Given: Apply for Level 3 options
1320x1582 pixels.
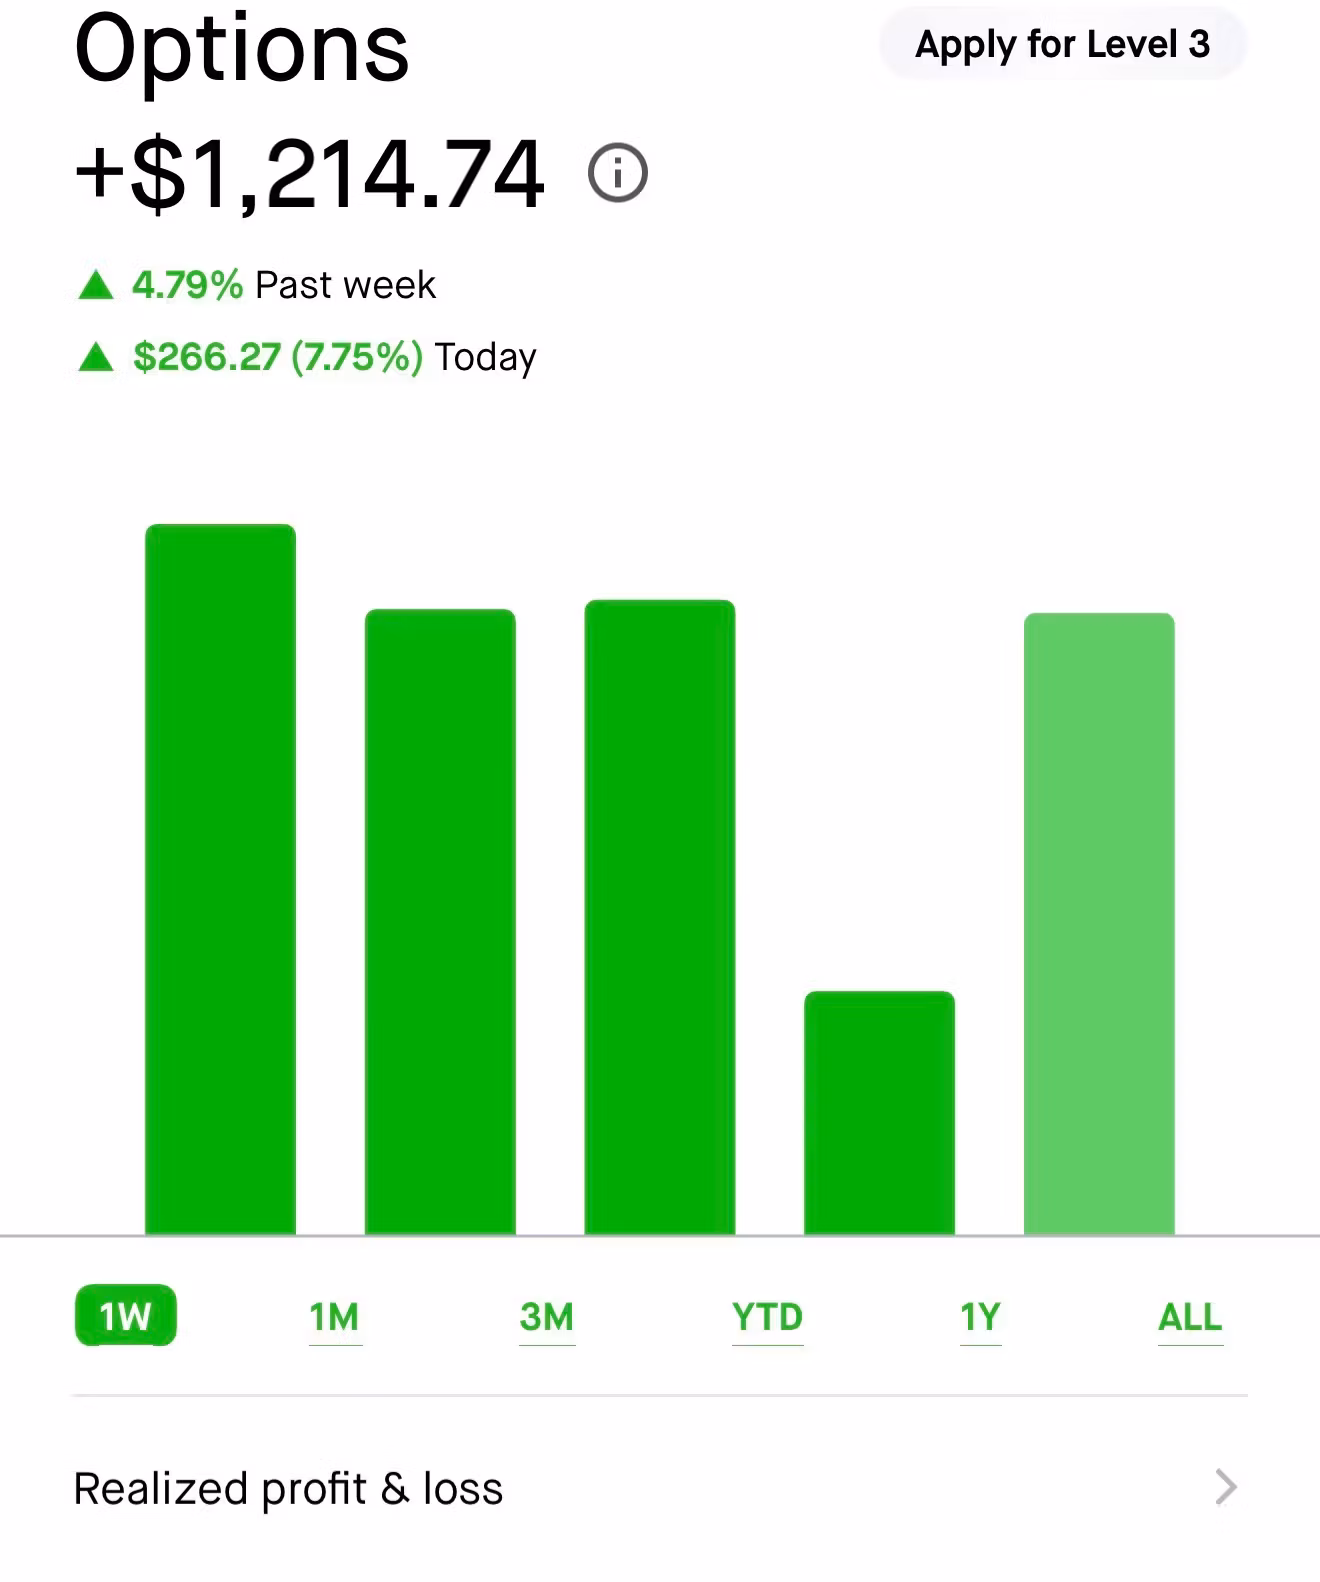Looking at the screenshot, I should pyautogui.click(x=1062, y=45).
